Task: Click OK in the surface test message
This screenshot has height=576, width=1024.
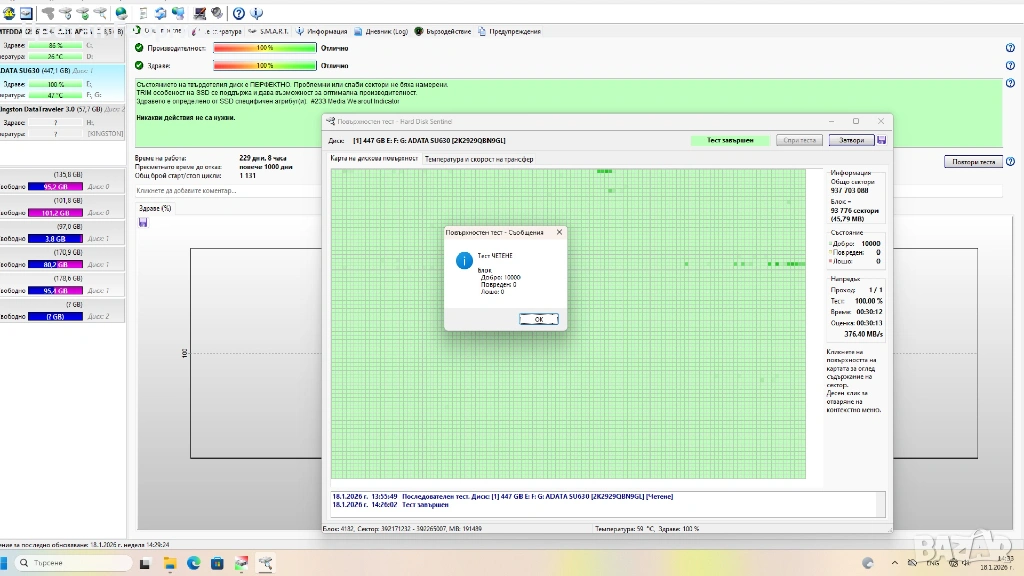Action: click(x=538, y=319)
